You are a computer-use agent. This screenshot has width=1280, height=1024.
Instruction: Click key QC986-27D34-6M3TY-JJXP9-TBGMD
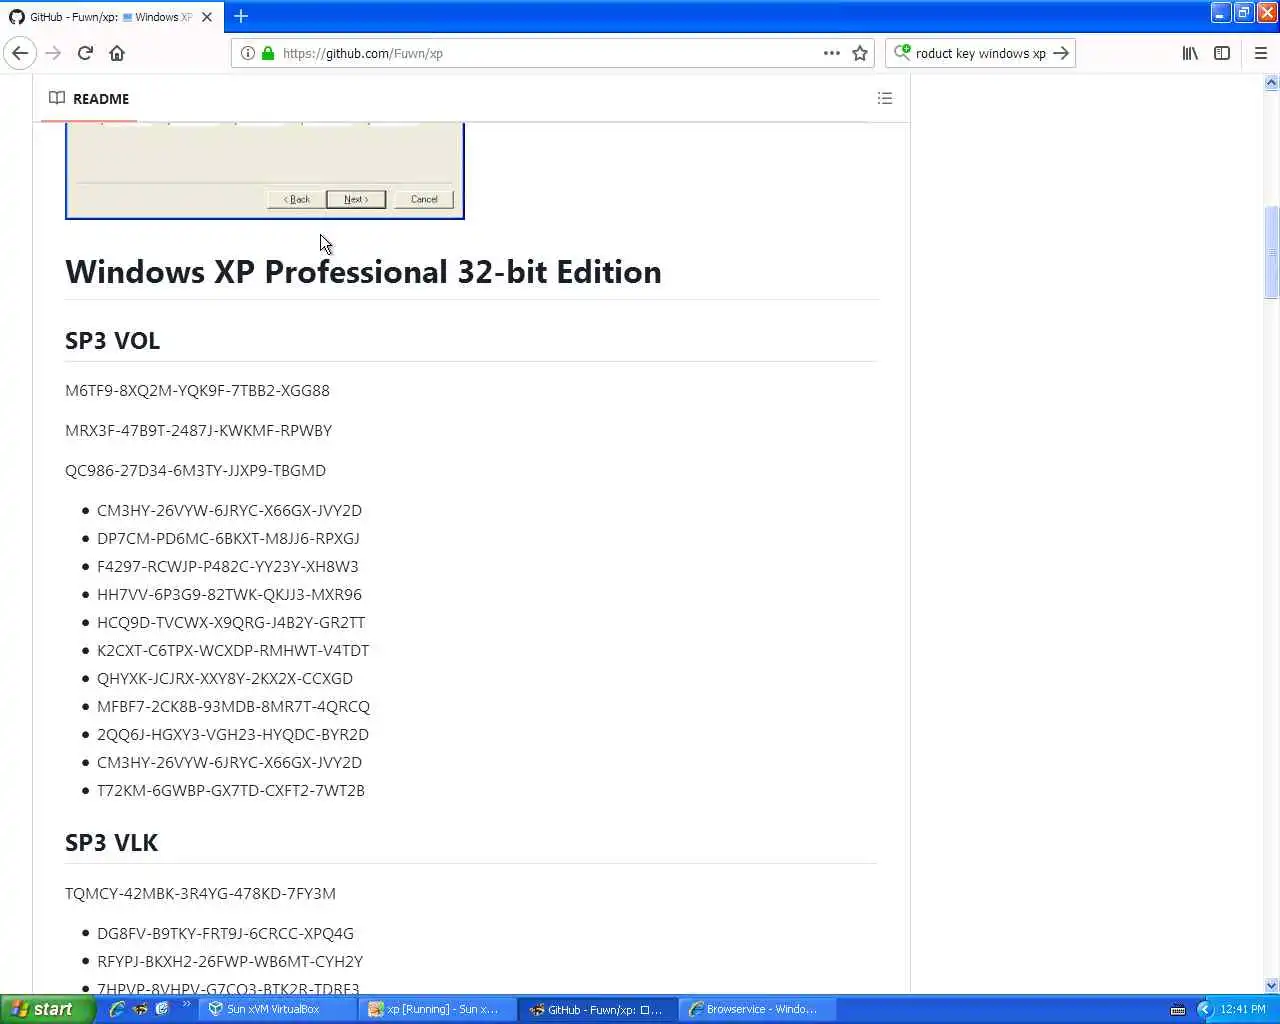coord(195,470)
